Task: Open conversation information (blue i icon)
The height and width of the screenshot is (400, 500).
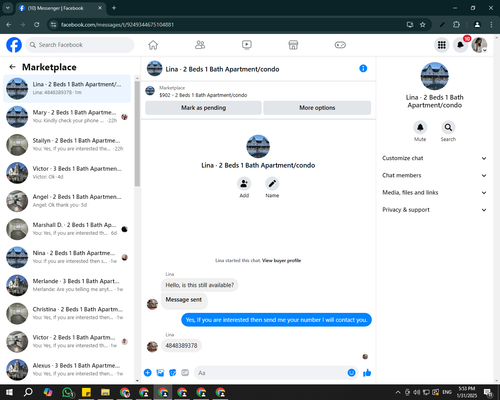Action: [x=363, y=68]
